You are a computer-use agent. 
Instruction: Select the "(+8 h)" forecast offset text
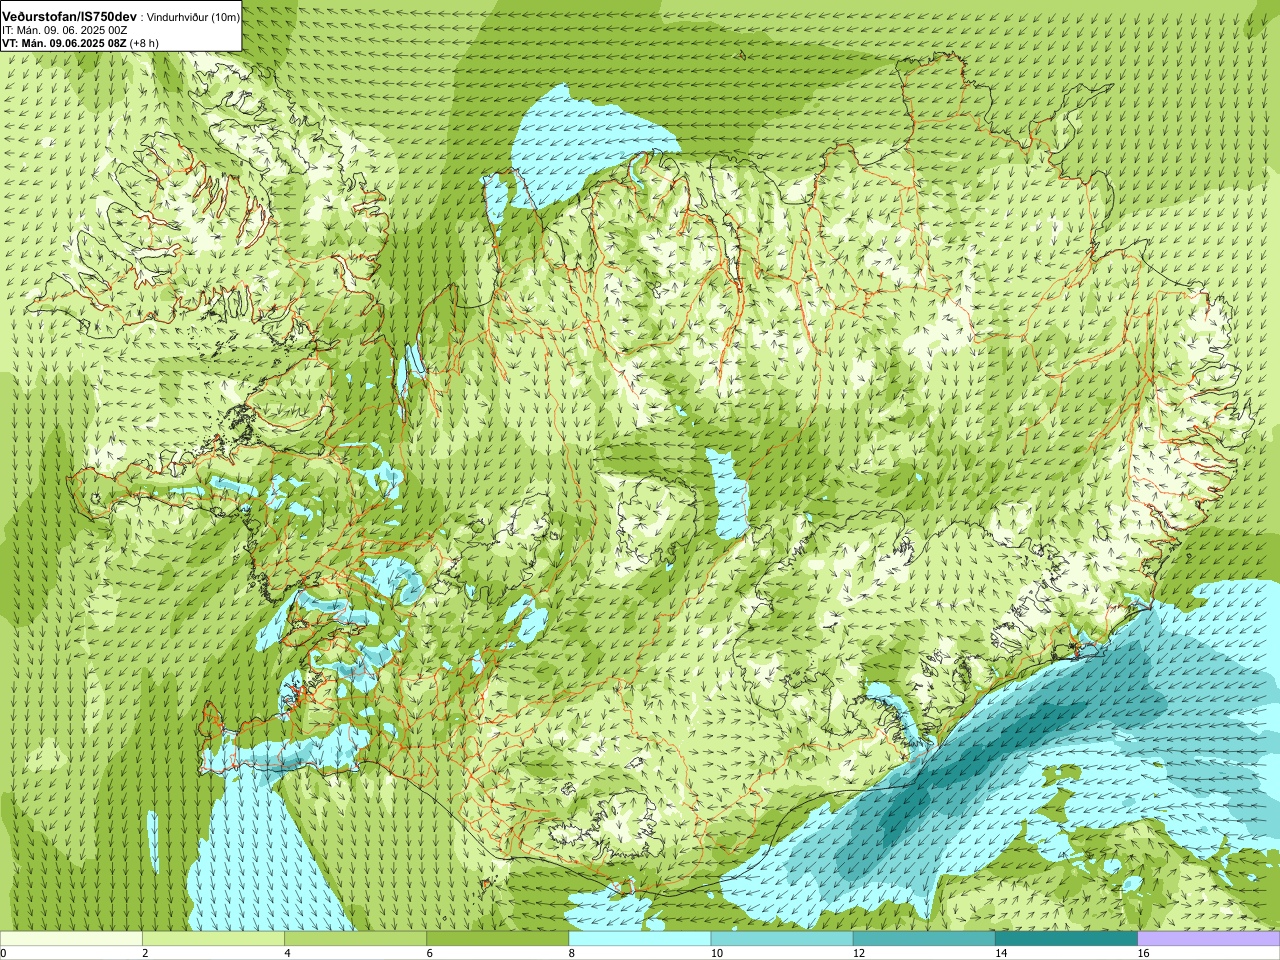click(x=144, y=43)
